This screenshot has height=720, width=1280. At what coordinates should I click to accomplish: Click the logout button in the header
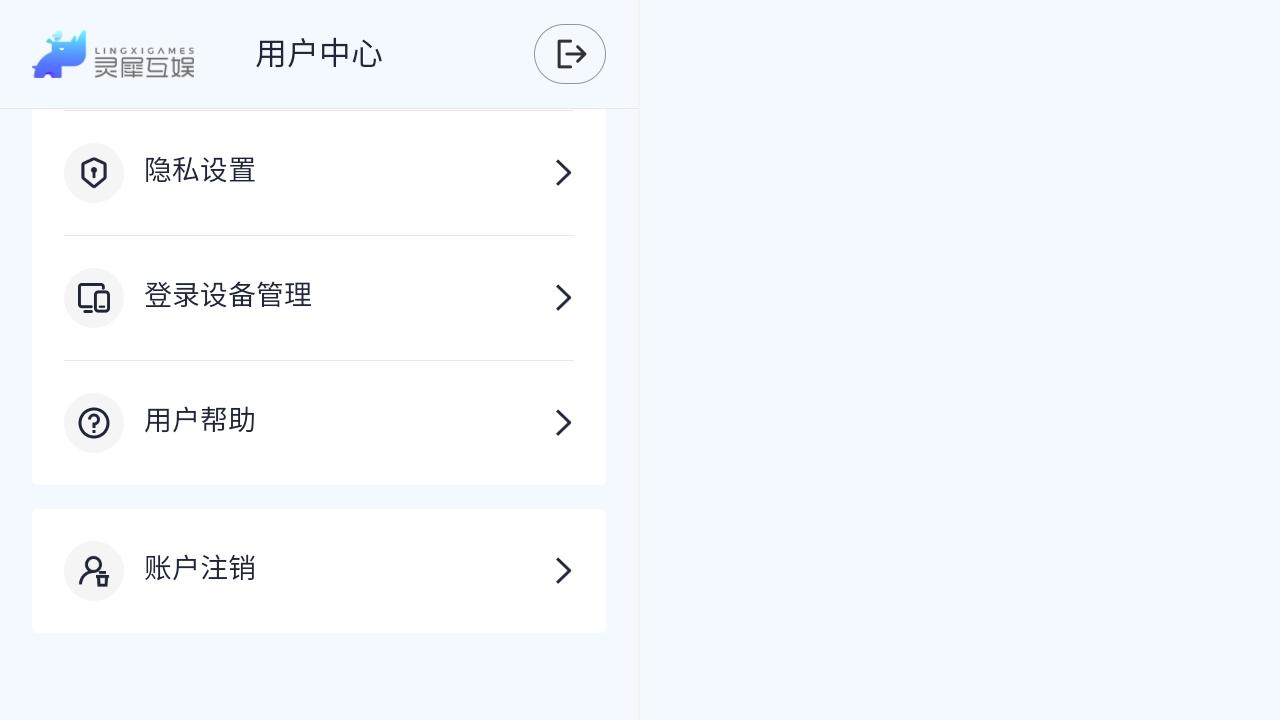(x=570, y=54)
